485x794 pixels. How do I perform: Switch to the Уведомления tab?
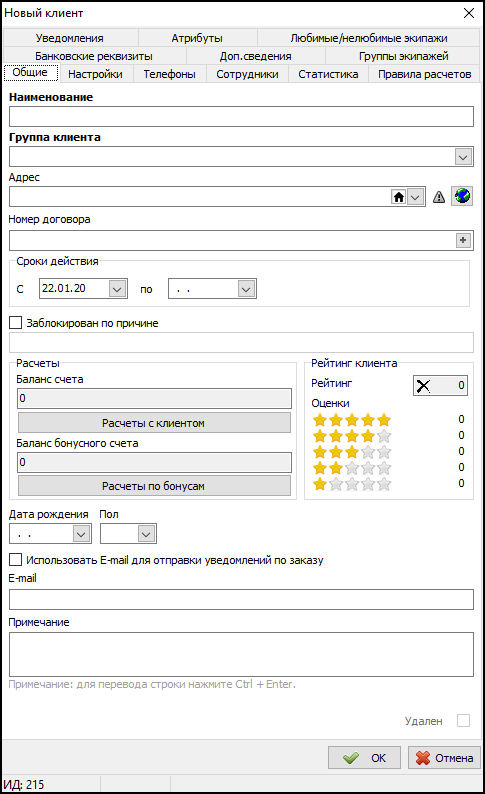coord(70,38)
